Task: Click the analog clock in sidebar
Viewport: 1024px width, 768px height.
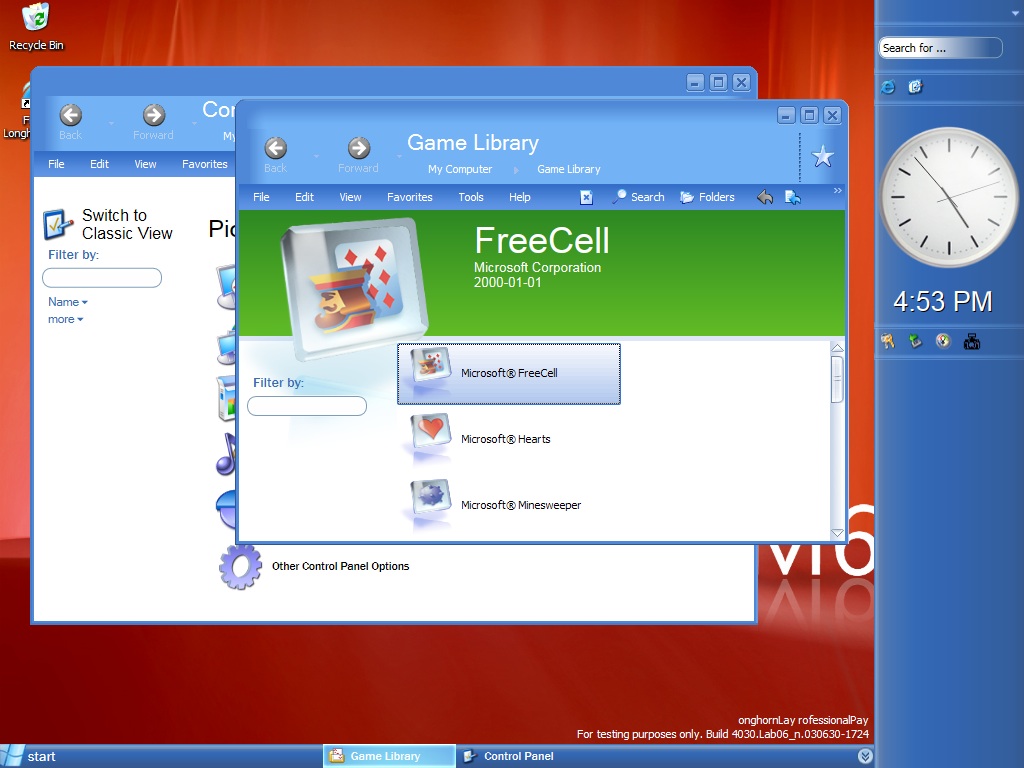Action: click(949, 197)
